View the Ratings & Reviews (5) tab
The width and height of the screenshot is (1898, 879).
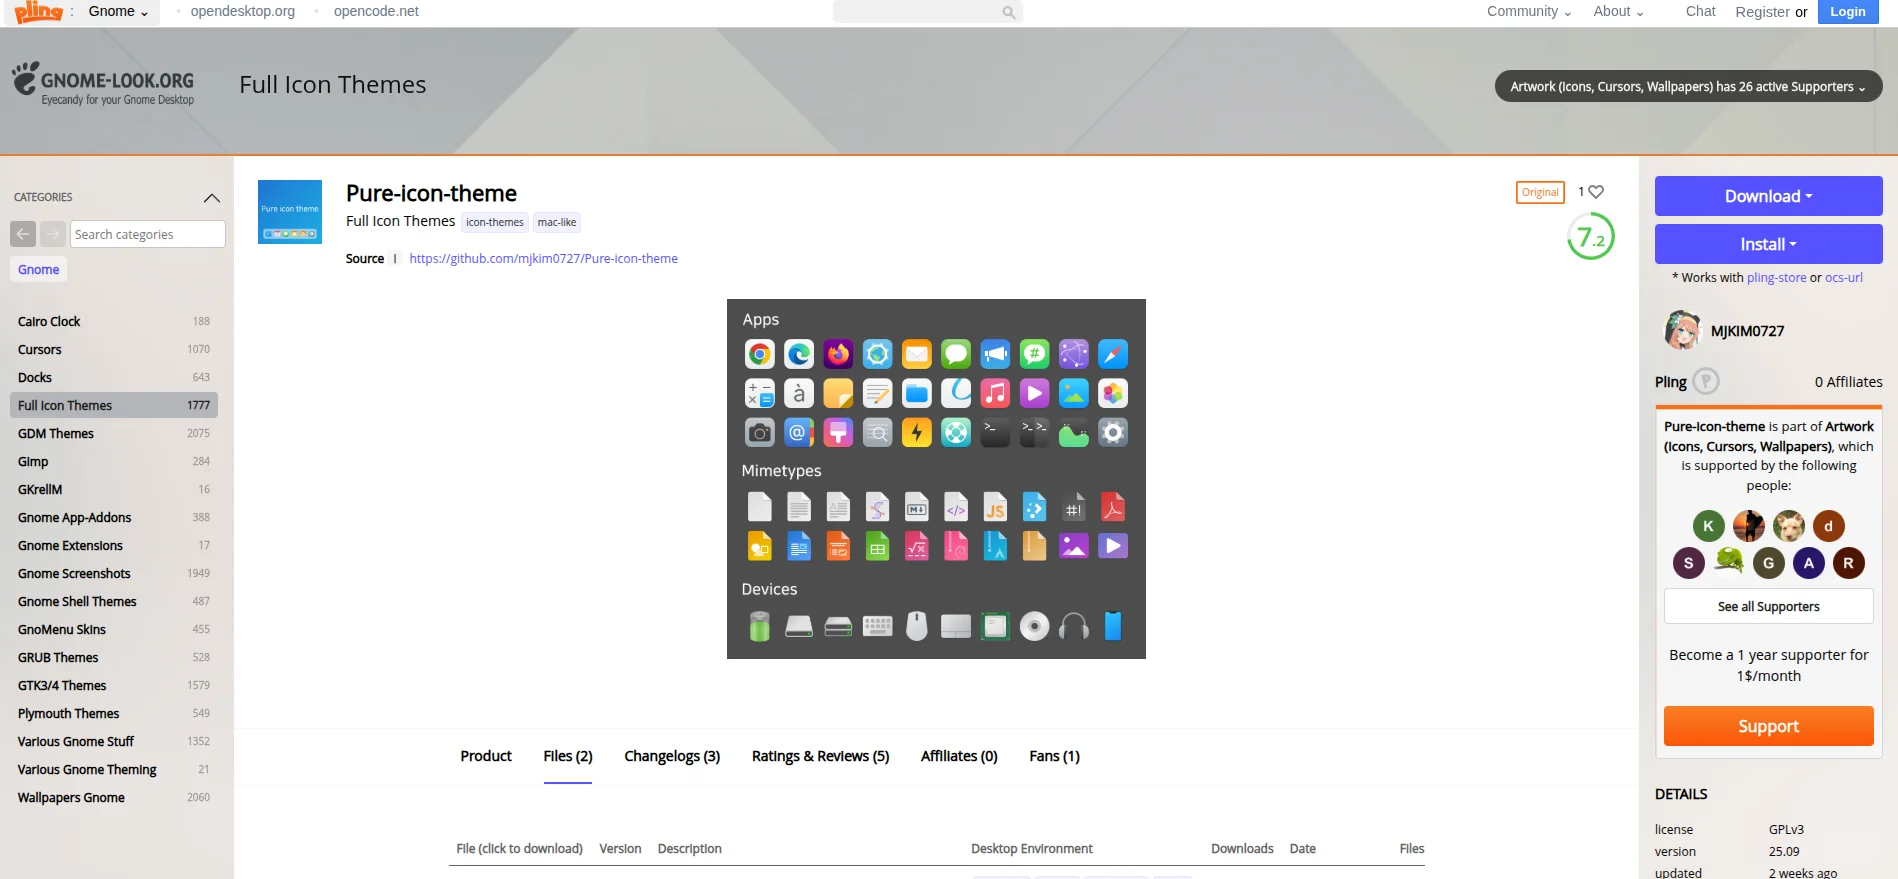[x=820, y=756]
